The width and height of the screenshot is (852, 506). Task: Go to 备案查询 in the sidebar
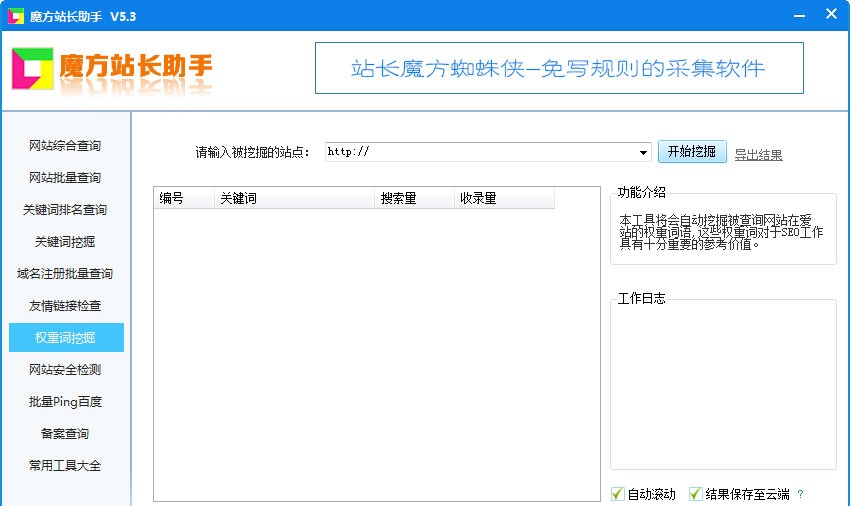65,434
